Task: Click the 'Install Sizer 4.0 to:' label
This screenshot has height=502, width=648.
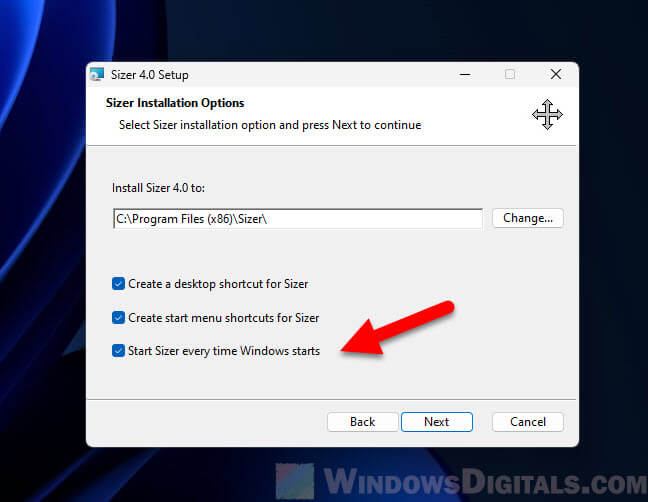Action: pos(158,188)
